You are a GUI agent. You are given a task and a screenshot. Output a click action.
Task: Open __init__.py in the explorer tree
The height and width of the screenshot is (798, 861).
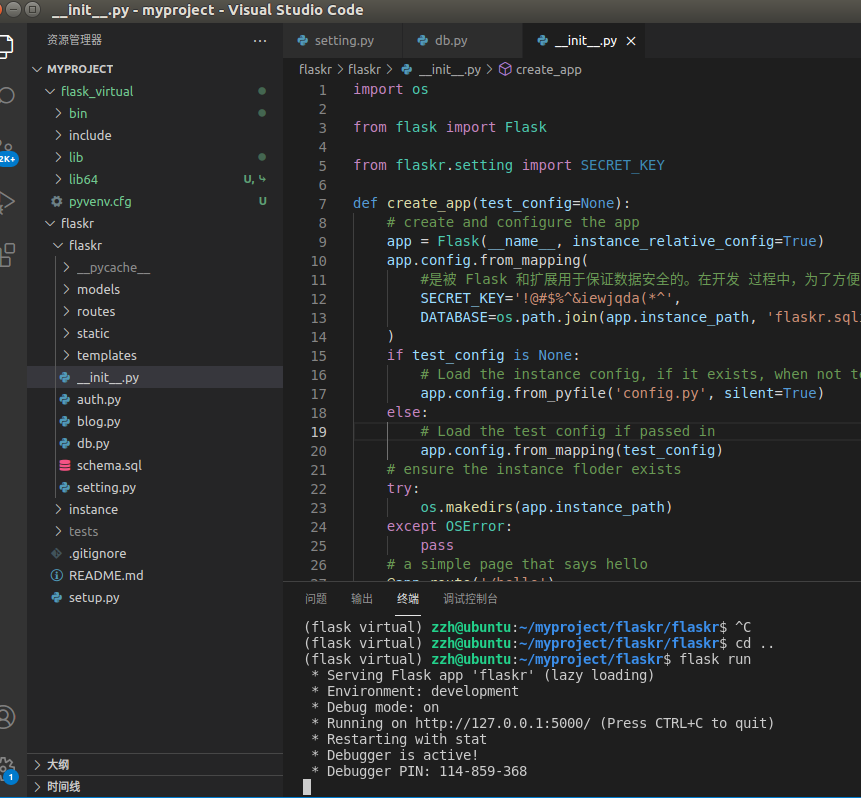tap(155, 377)
